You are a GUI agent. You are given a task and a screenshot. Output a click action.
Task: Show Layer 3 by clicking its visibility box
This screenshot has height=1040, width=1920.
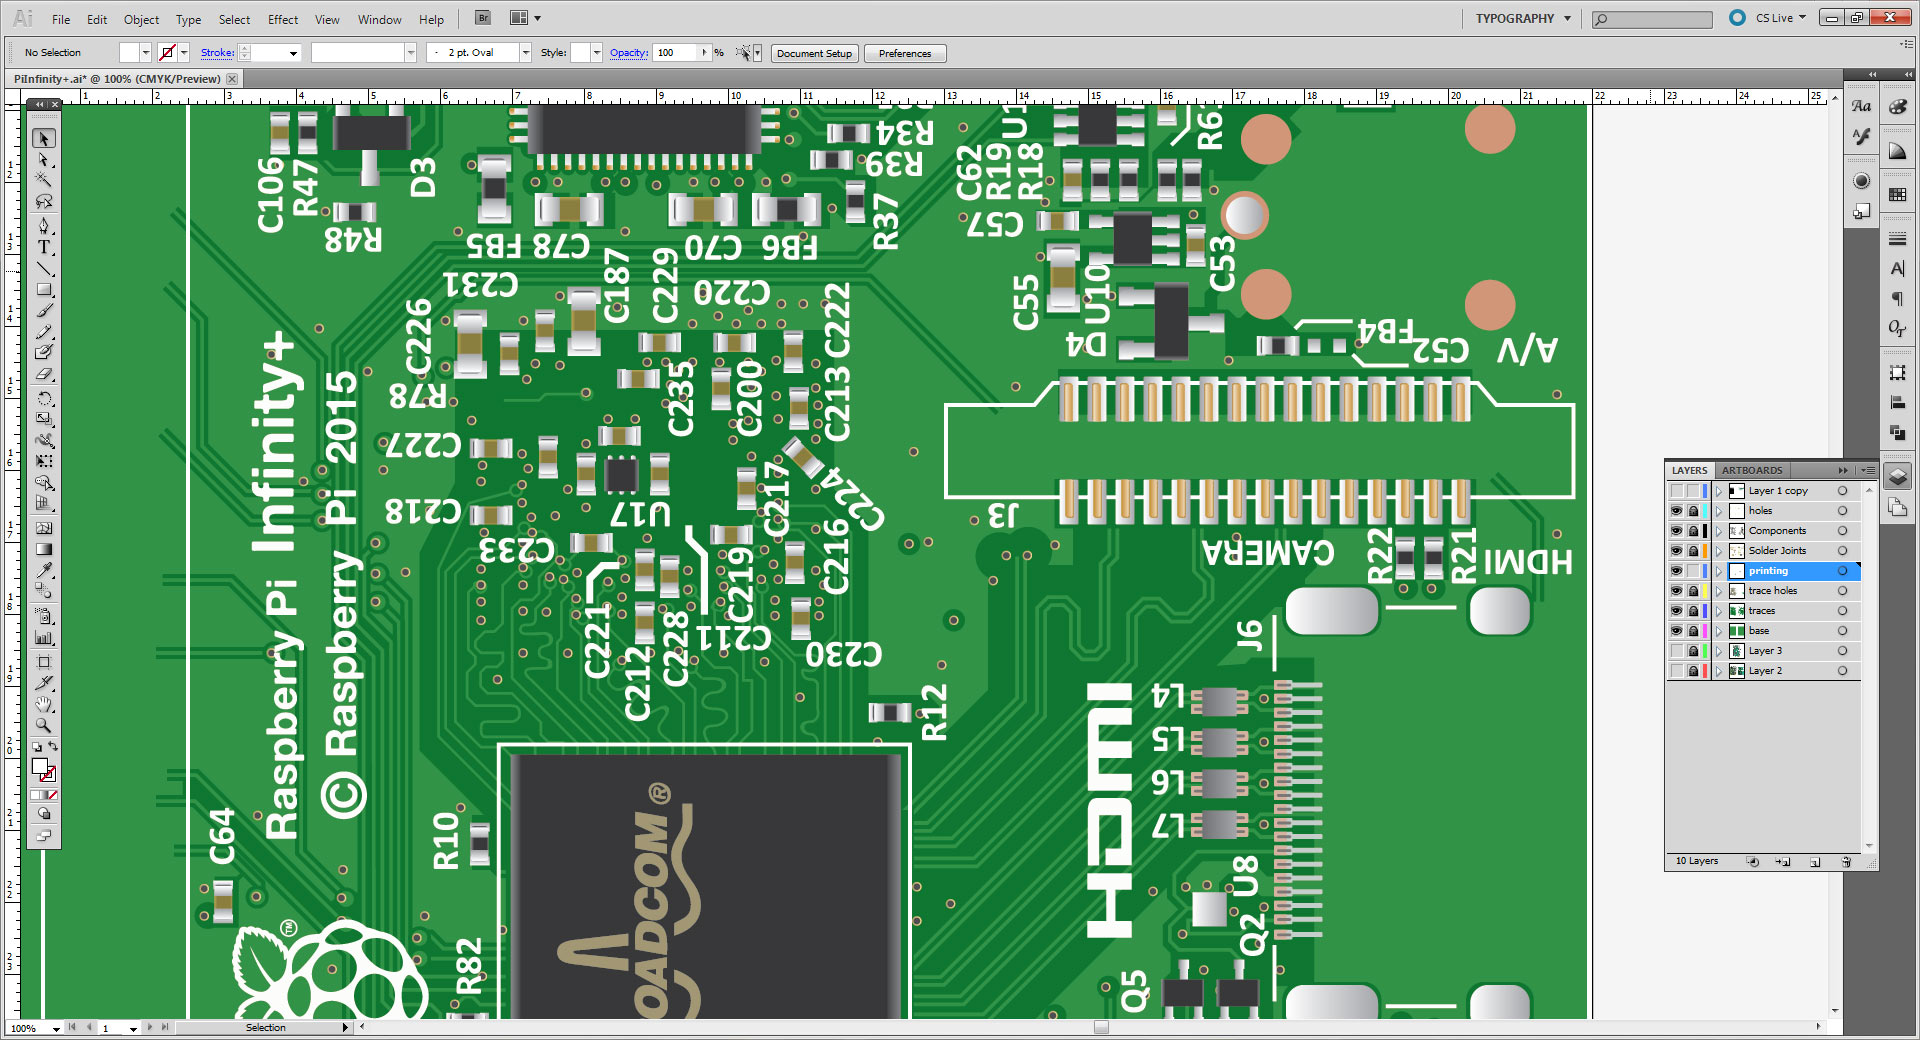click(x=1676, y=651)
